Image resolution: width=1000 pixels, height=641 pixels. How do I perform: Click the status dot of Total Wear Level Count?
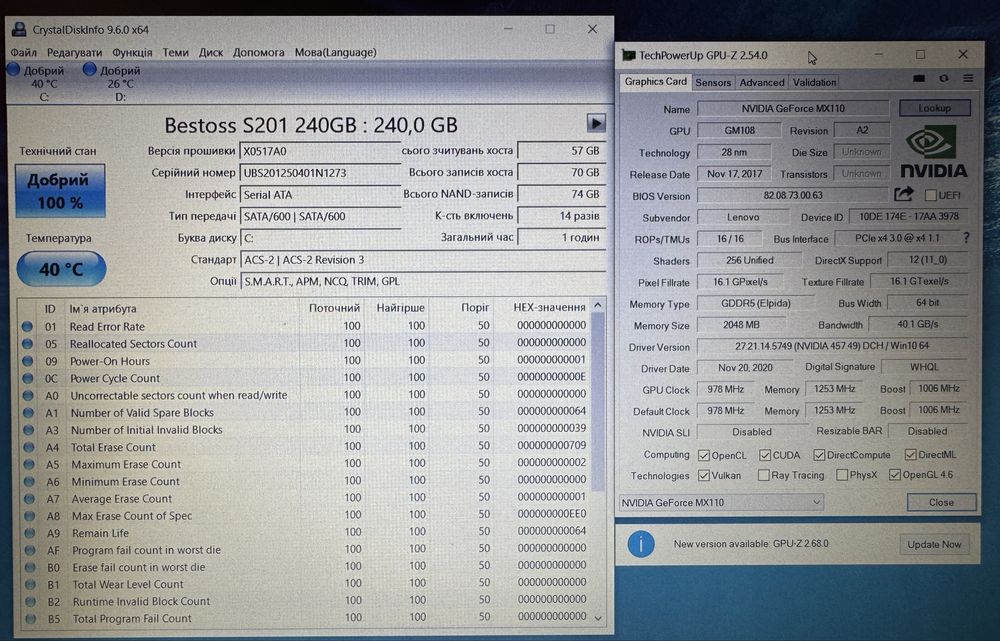pos(30,584)
